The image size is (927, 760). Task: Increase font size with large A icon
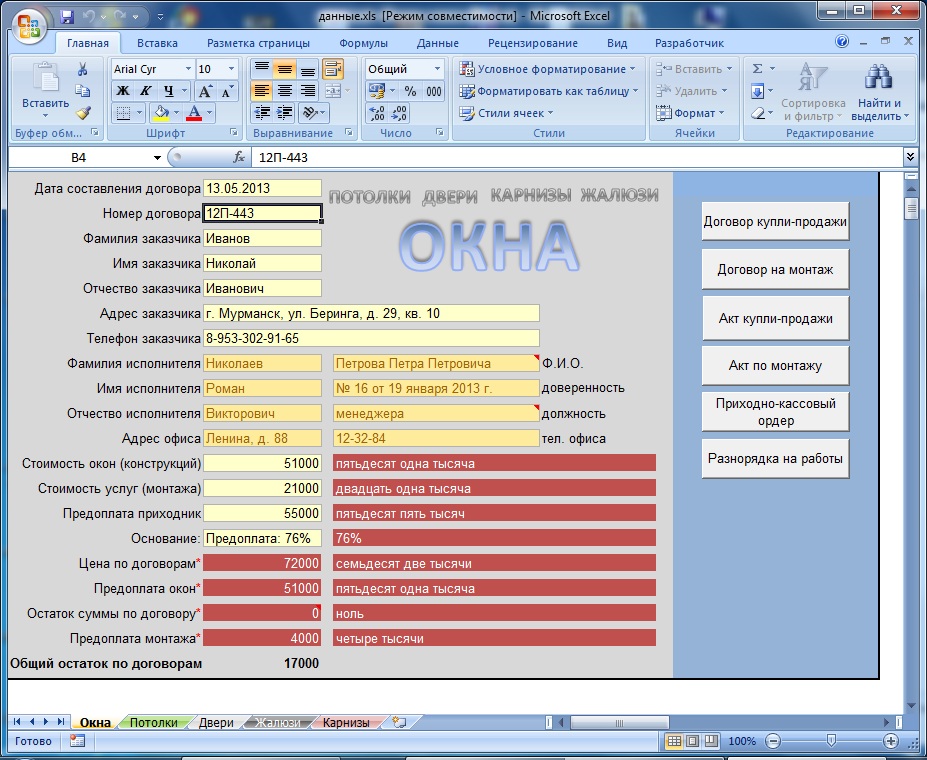click(x=205, y=91)
